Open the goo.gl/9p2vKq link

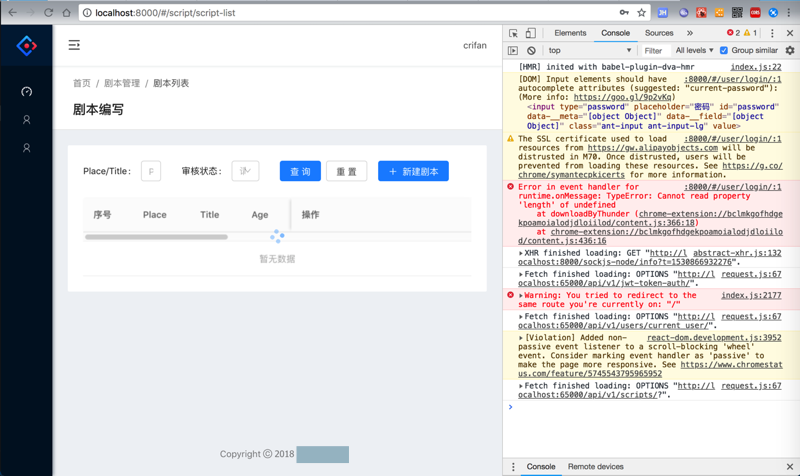(622, 97)
